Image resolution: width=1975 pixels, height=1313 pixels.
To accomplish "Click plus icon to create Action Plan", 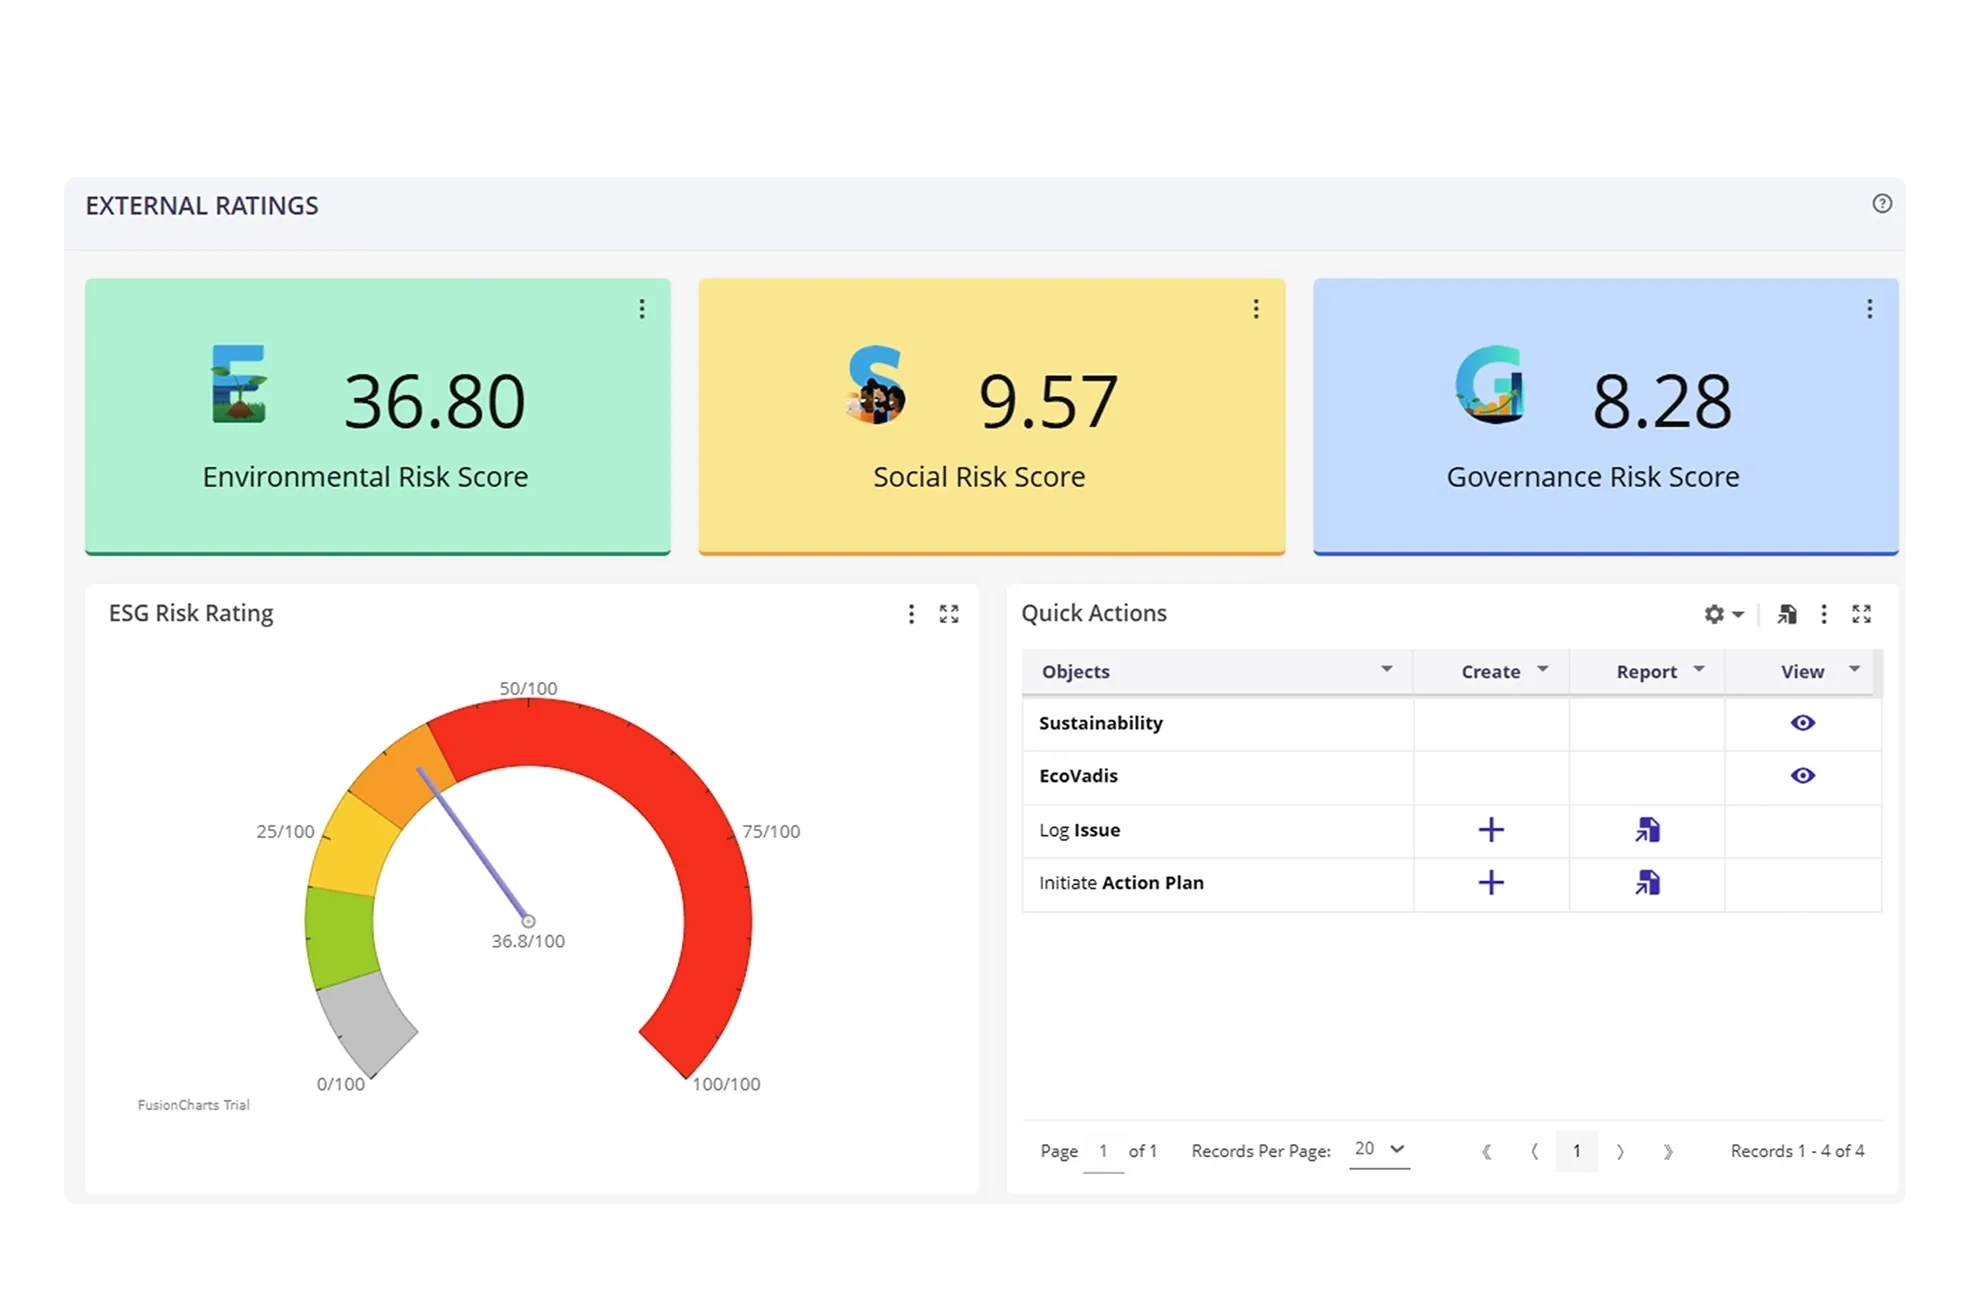I will pos(1491,882).
